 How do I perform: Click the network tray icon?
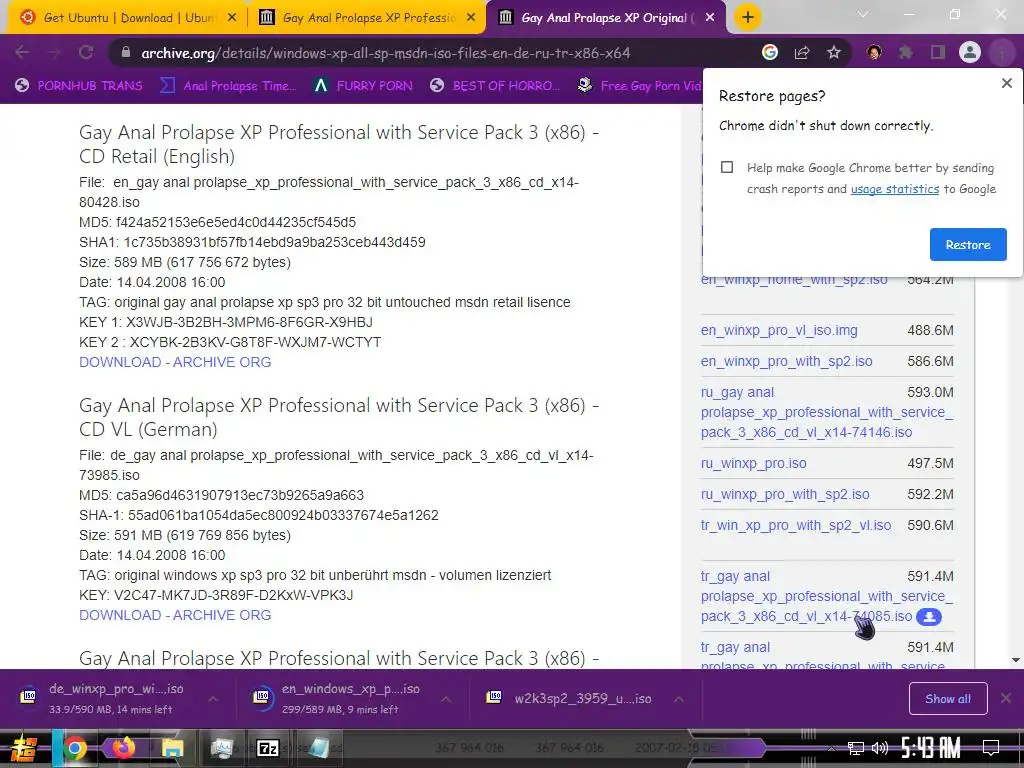(x=856, y=748)
